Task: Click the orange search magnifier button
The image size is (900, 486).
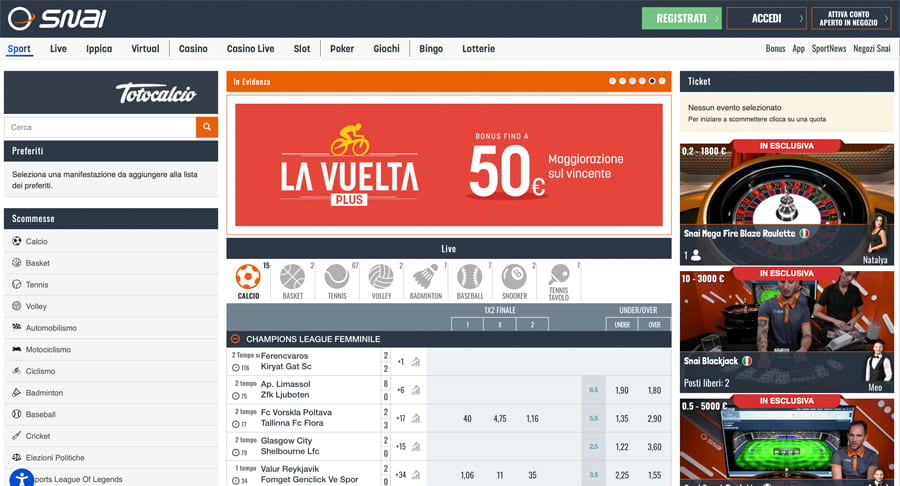Action: pyautogui.click(x=207, y=127)
